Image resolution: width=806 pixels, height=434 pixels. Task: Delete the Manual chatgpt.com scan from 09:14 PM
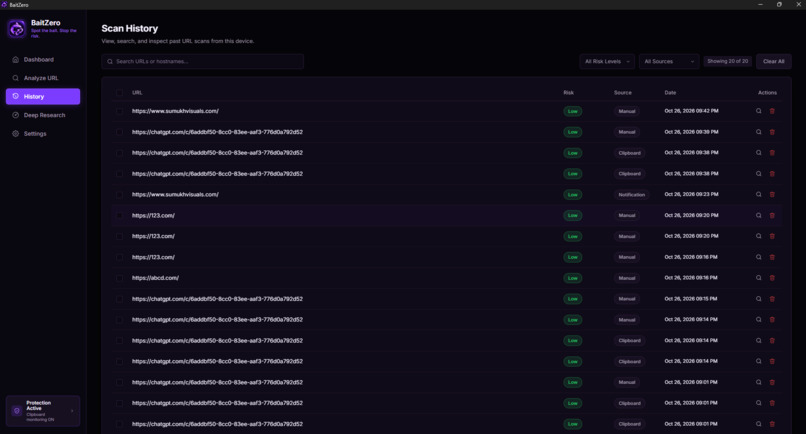[x=772, y=319]
